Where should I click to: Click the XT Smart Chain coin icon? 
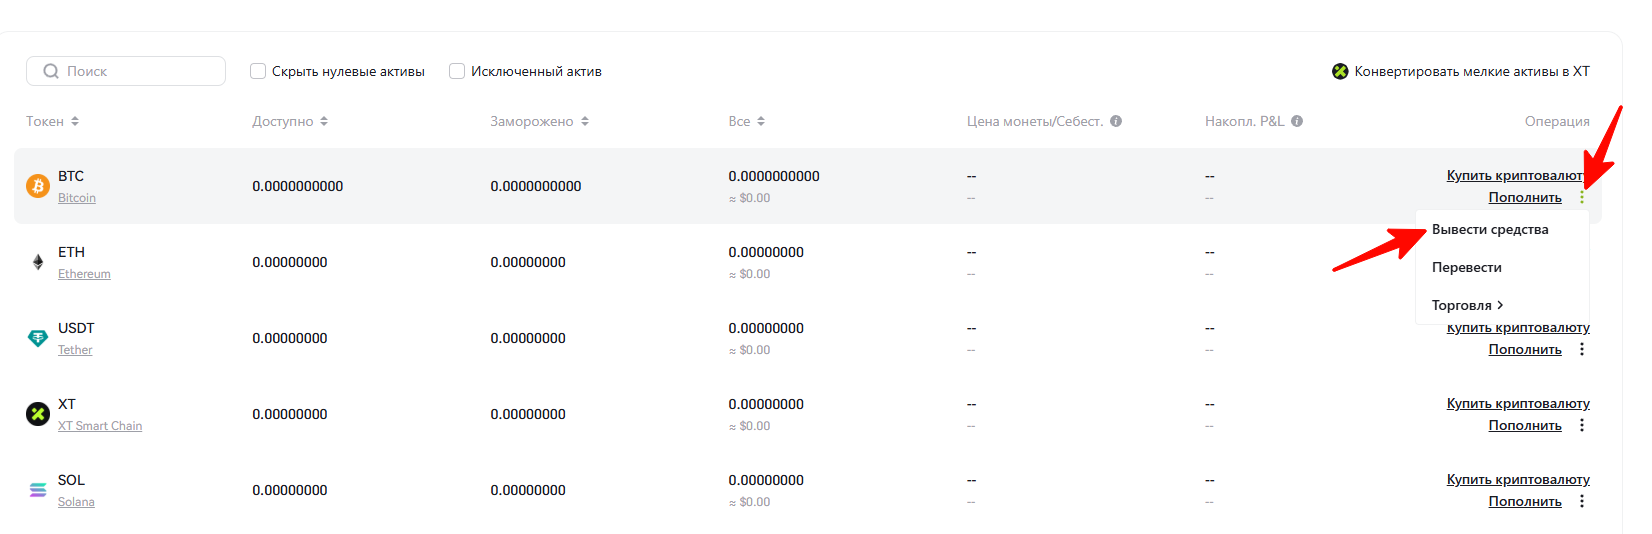[38, 414]
